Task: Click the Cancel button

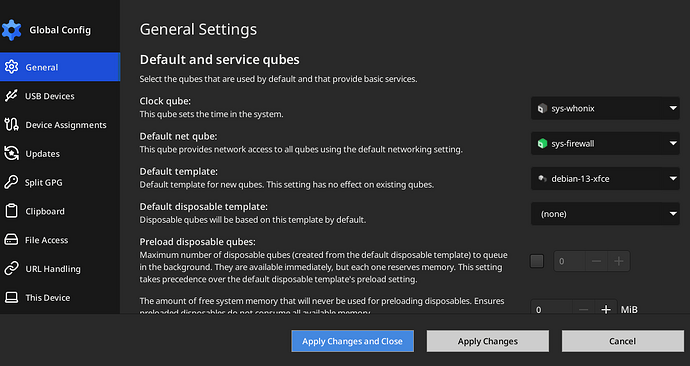Action: click(x=623, y=341)
